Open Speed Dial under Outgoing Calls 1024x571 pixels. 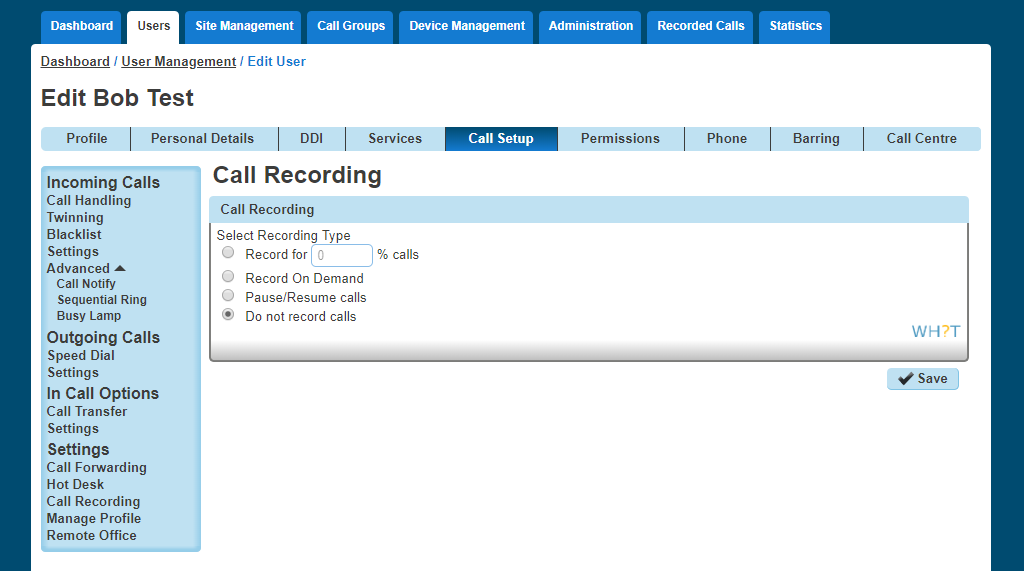coord(81,355)
